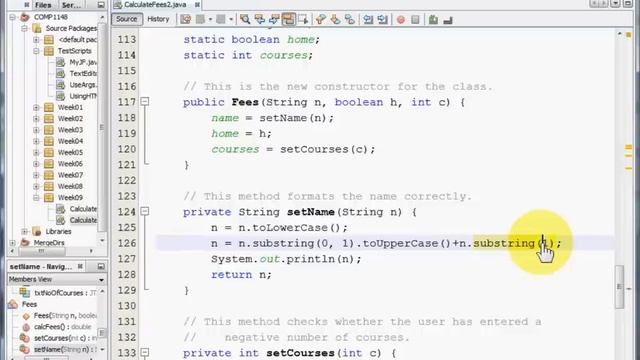
Task: Expand the Week03 package
Action: [x=36, y=130]
